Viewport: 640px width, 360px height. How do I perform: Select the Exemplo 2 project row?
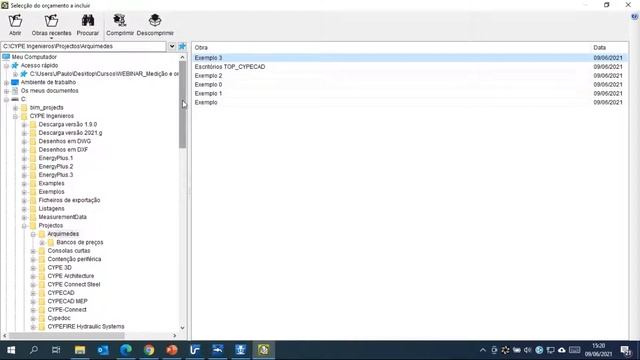(410, 76)
